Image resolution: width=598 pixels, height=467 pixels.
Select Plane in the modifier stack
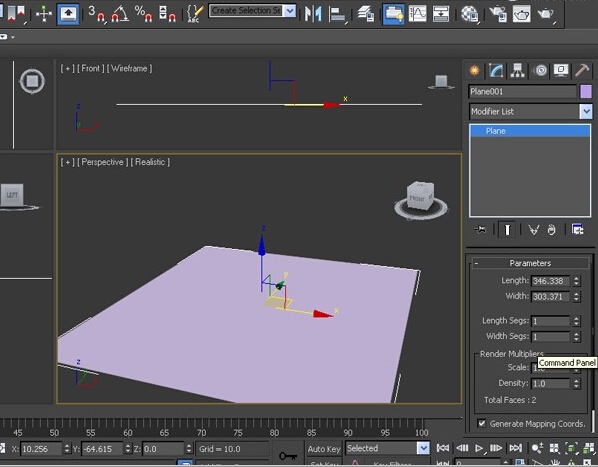tap(530, 131)
